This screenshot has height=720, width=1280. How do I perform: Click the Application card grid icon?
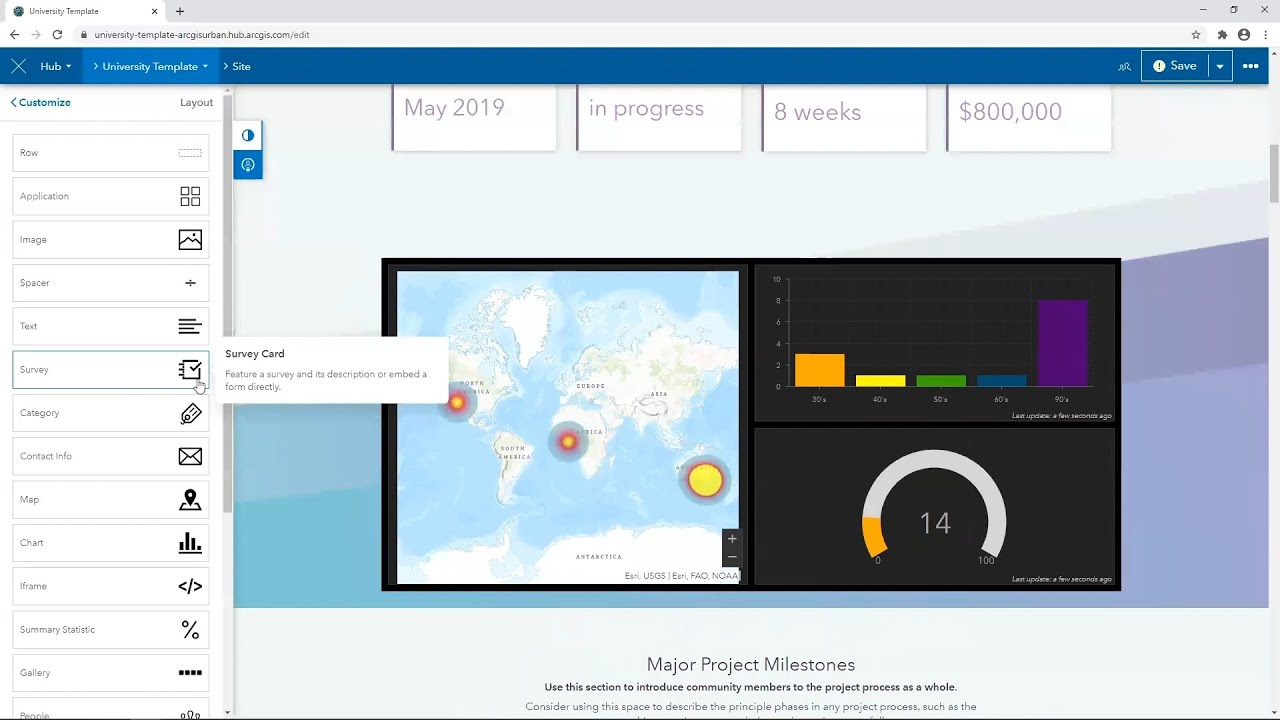coord(190,196)
